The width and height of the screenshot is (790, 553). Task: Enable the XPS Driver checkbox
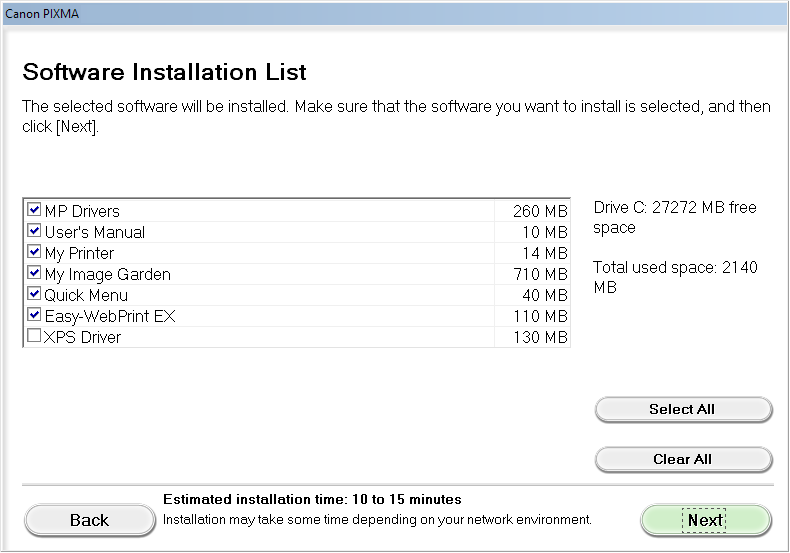(x=34, y=335)
